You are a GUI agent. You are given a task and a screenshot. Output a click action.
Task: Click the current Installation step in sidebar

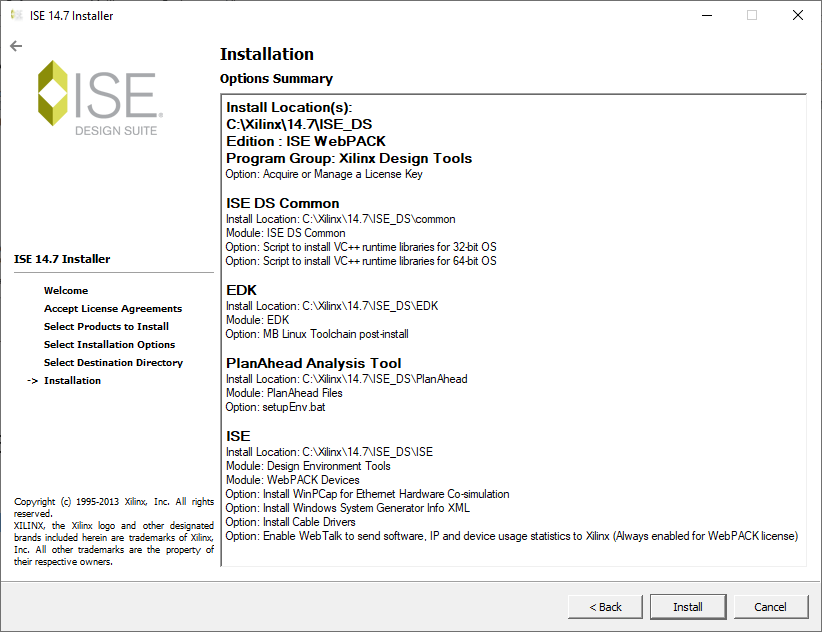point(72,381)
